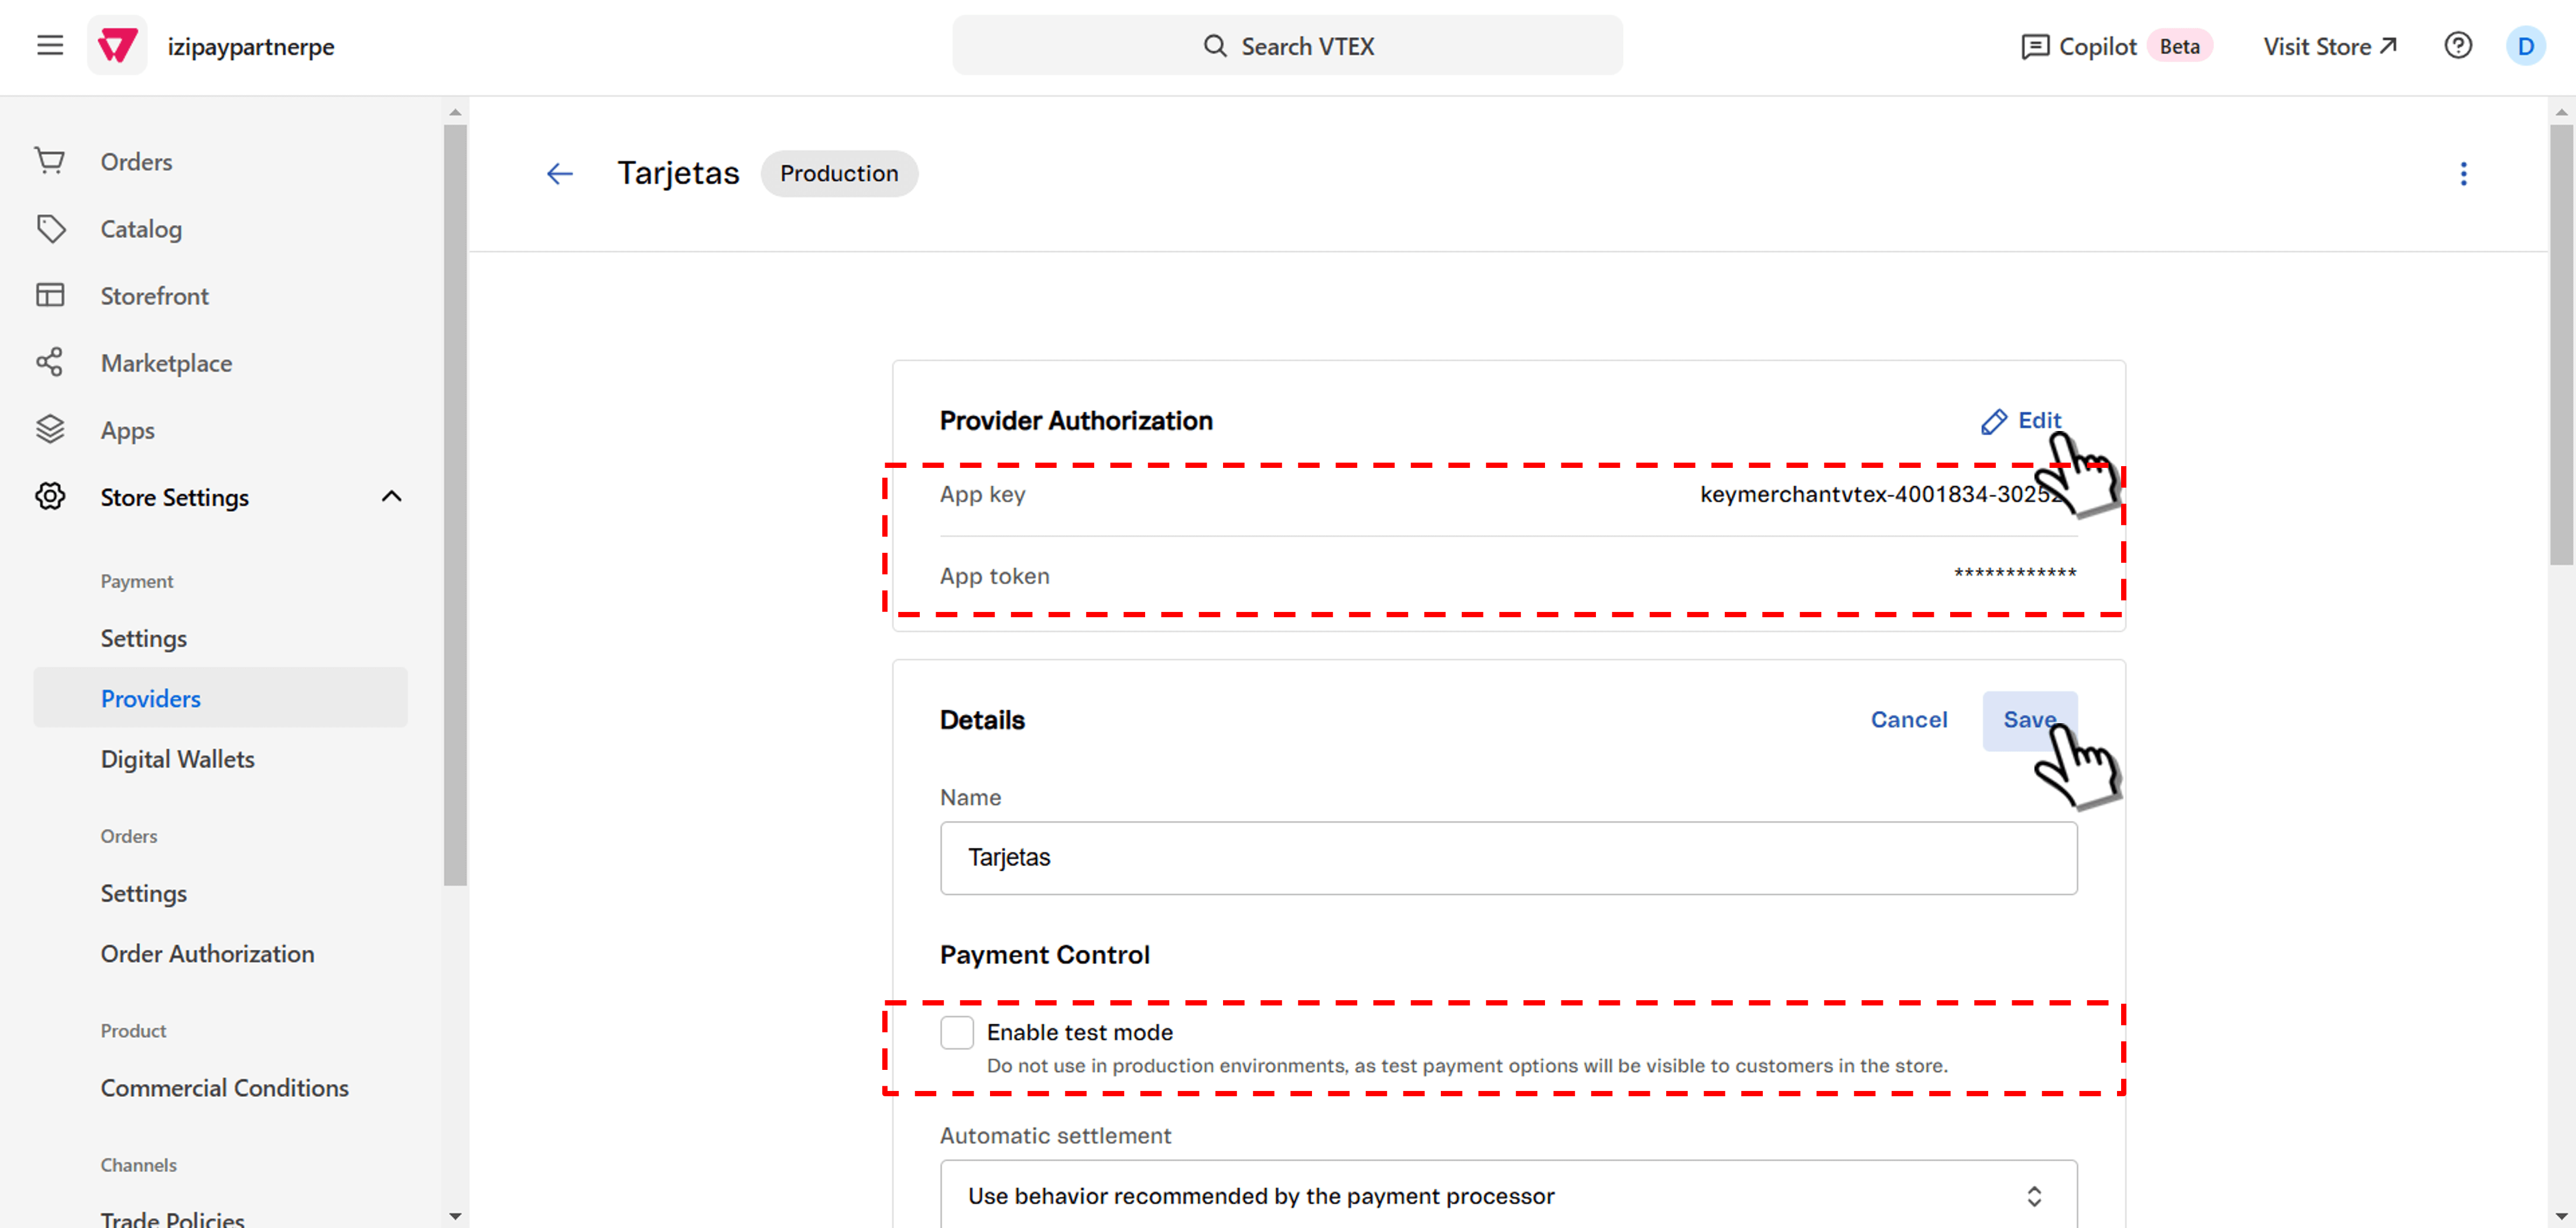
Task: Go back using the left arrow
Action: [559, 174]
